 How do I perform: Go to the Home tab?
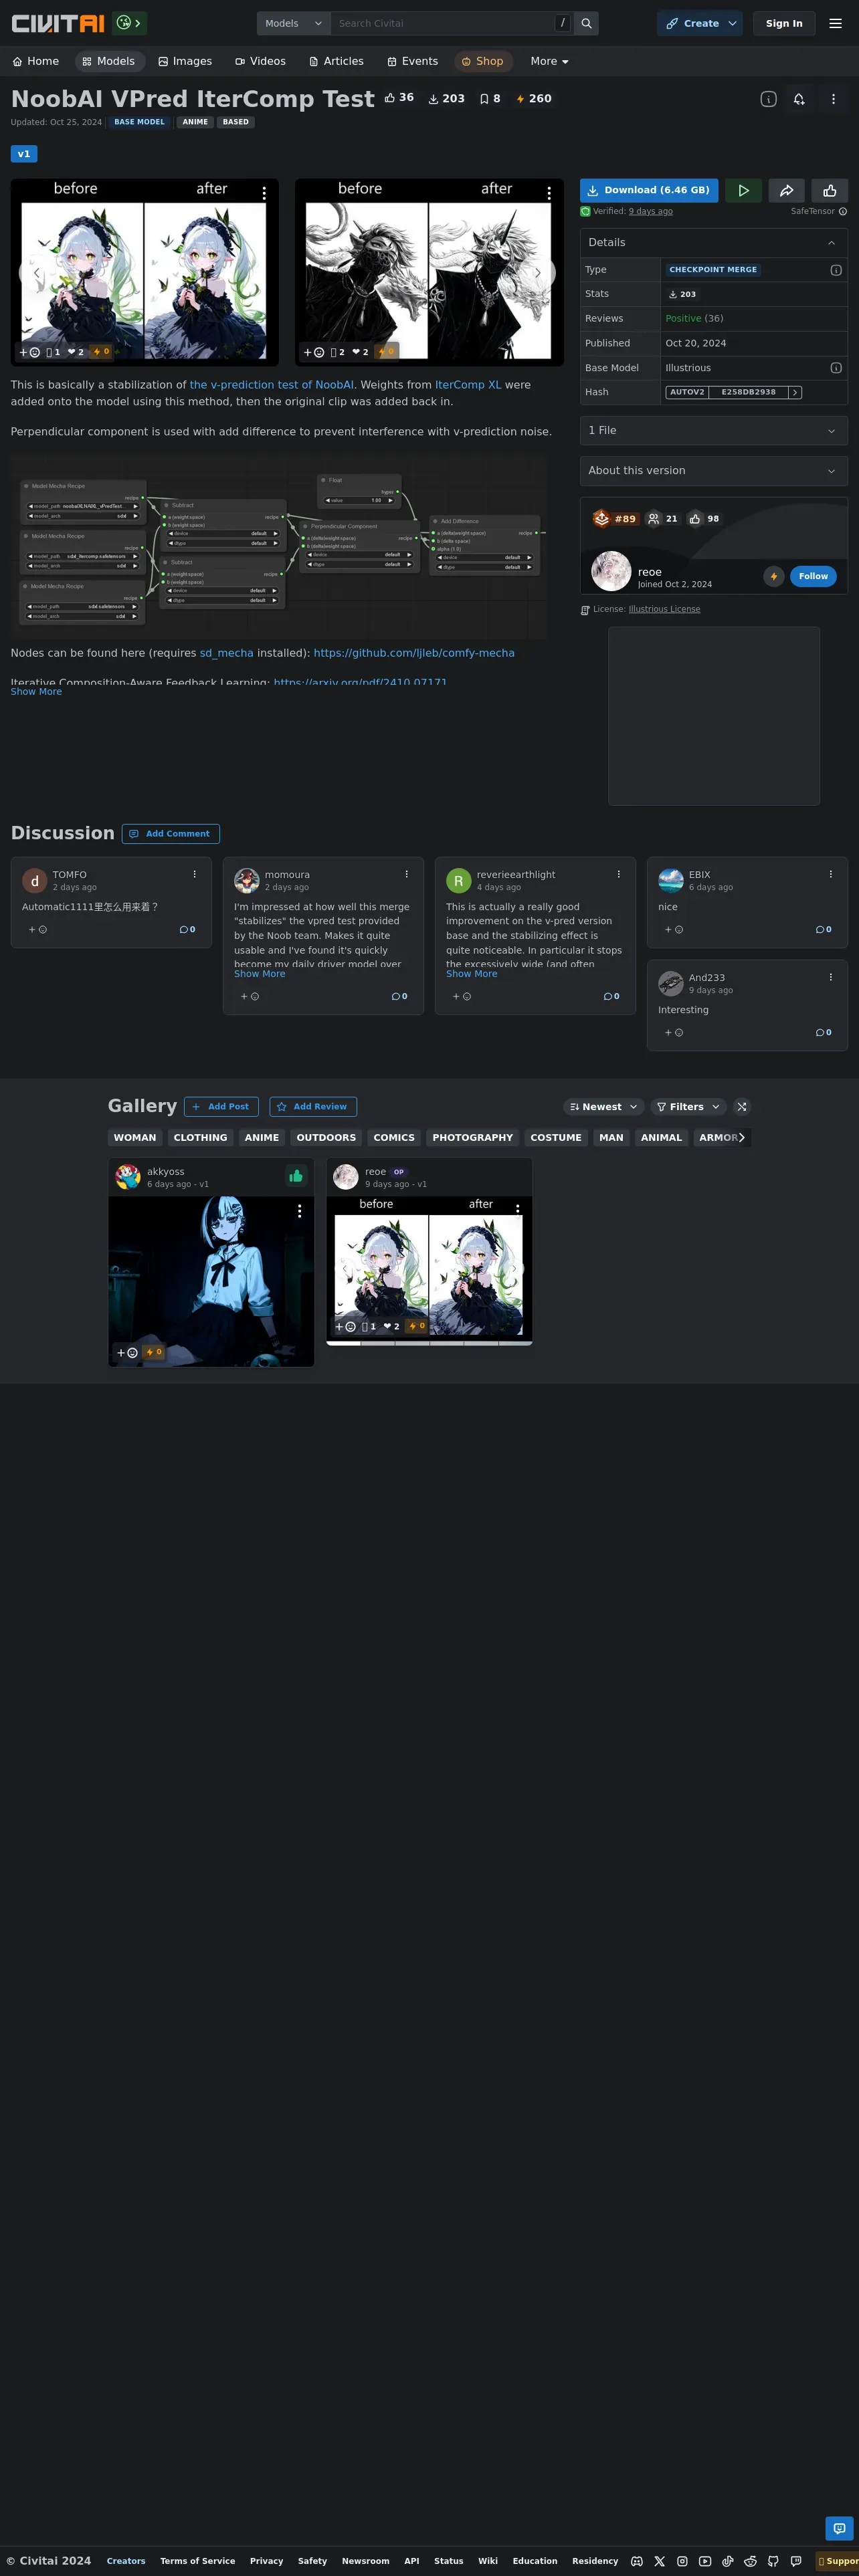(35, 61)
